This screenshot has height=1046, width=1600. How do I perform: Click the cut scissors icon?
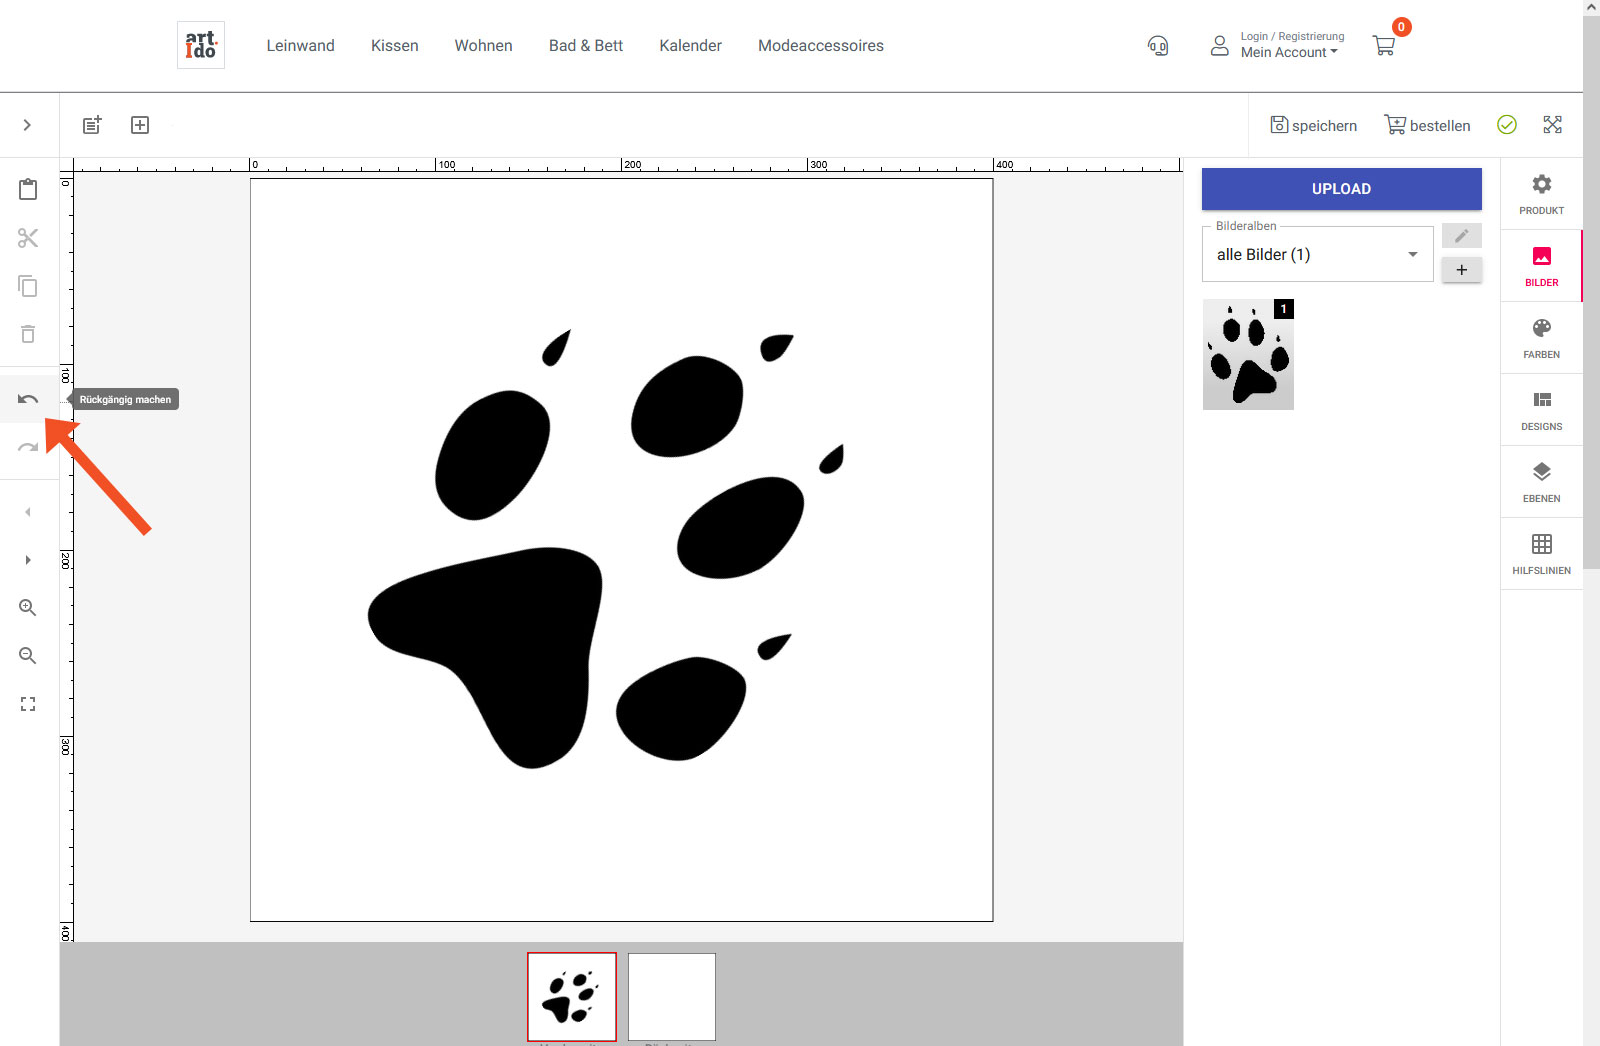pos(28,238)
